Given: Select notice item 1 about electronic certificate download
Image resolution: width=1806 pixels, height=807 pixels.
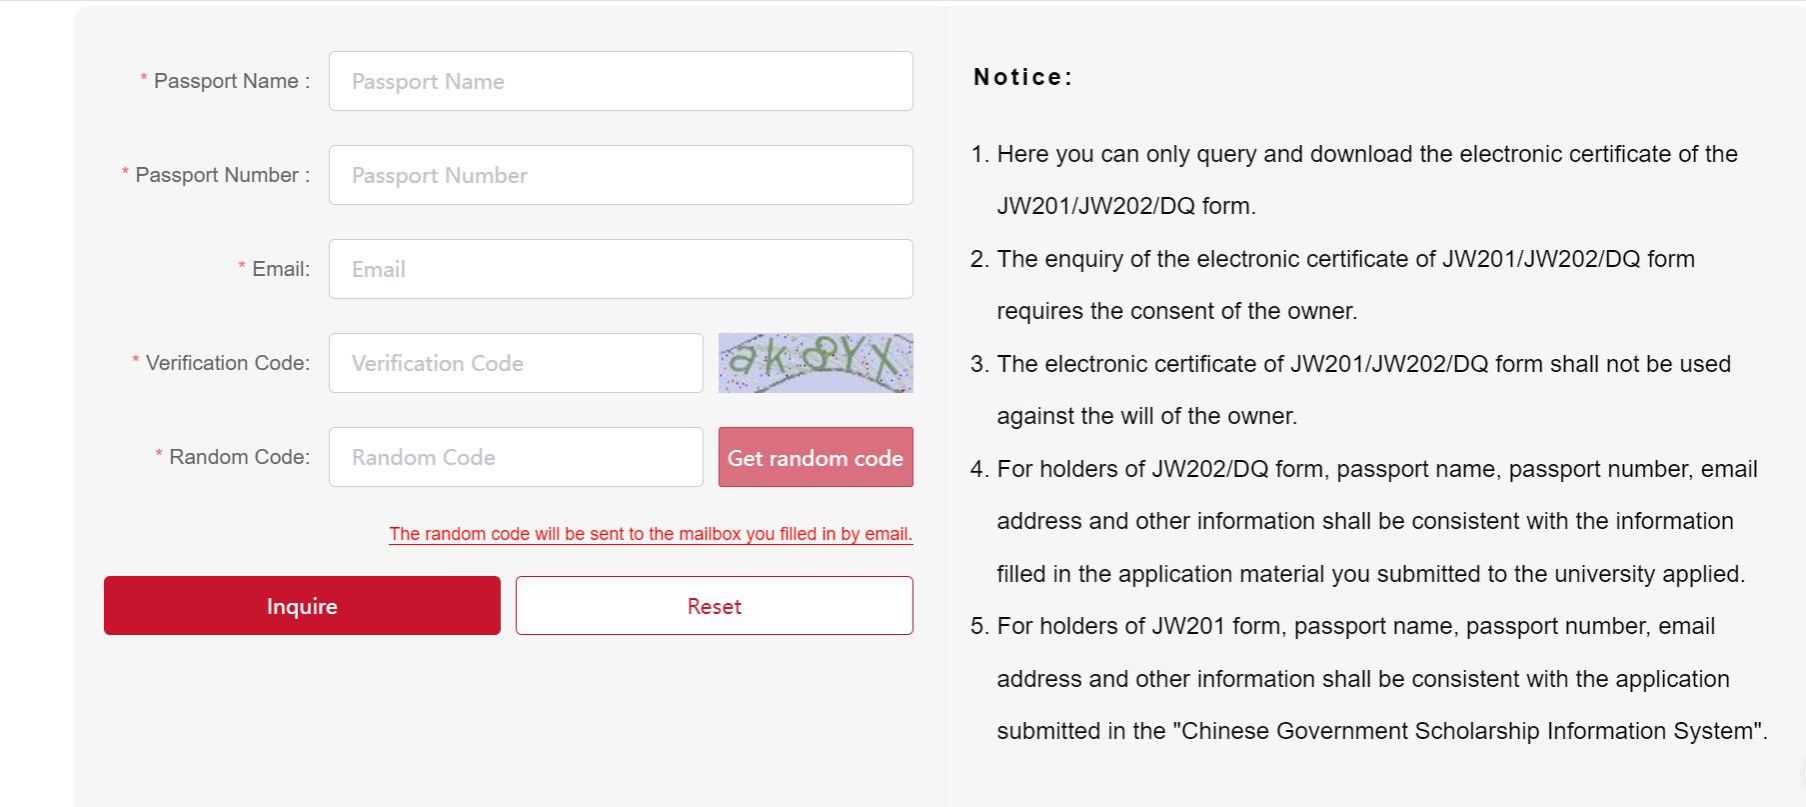Looking at the screenshot, I should (1354, 180).
